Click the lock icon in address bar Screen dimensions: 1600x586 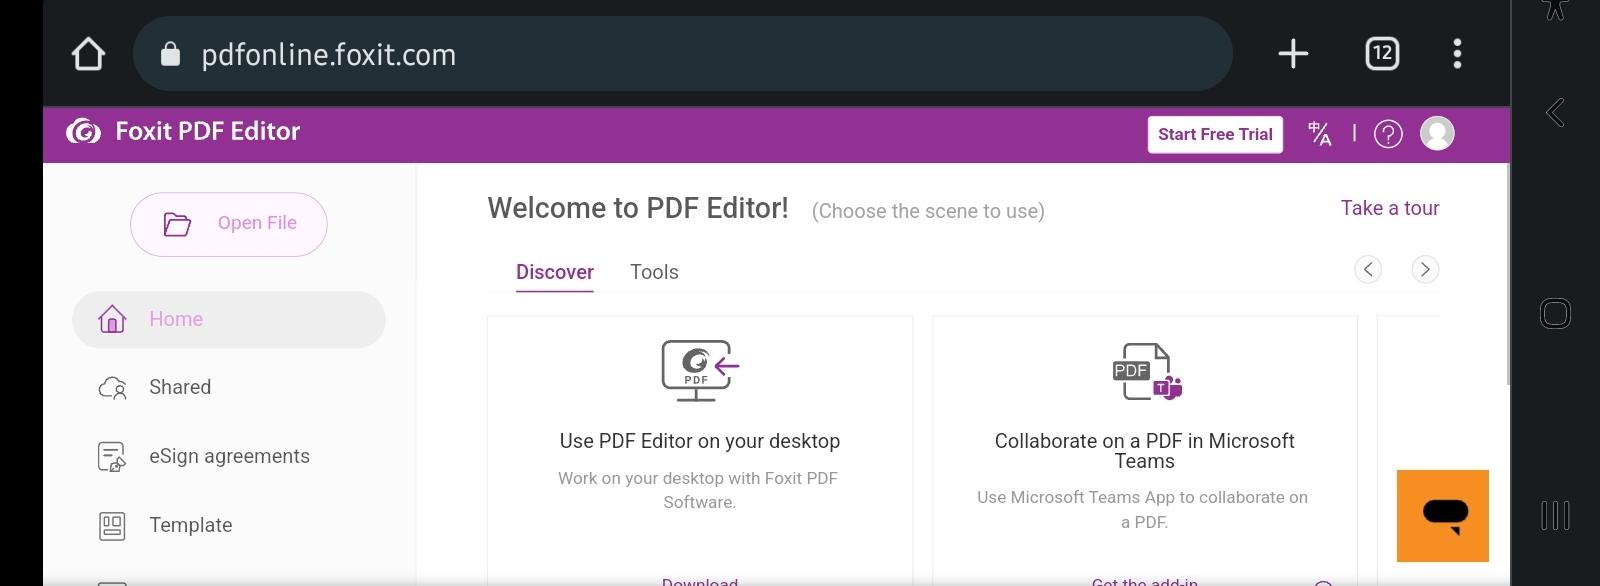point(170,54)
